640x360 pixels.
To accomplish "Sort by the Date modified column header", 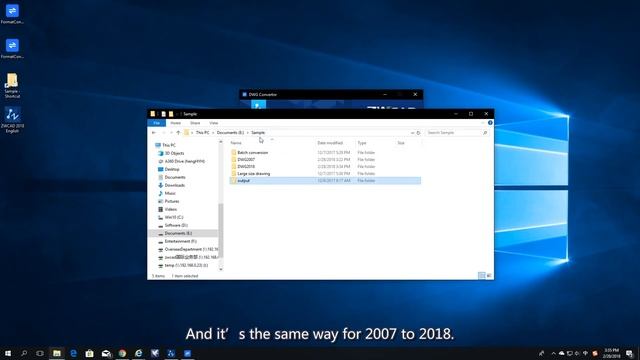I will coord(330,143).
